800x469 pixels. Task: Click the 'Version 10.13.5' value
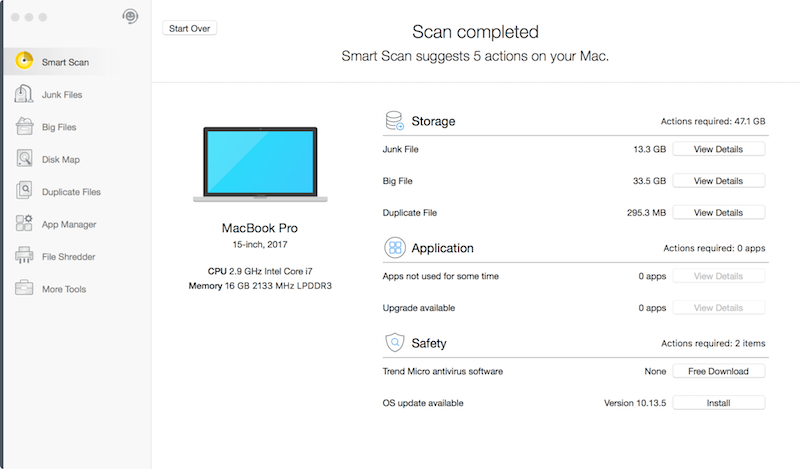click(x=635, y=403)
